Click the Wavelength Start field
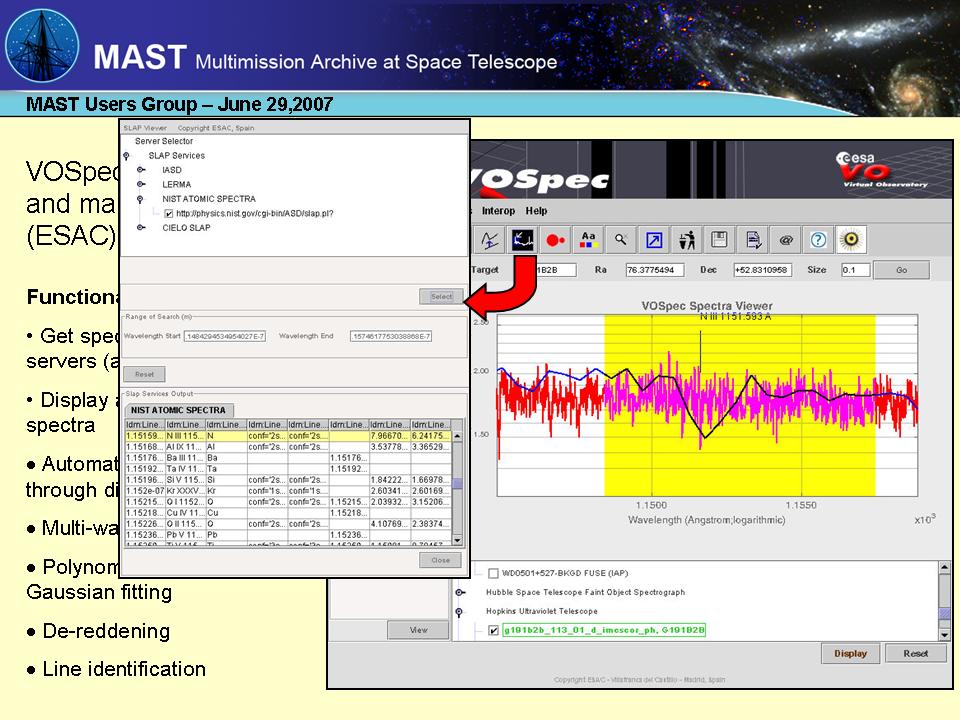Viewport: 960px width, 720px height. click(225, 336)
